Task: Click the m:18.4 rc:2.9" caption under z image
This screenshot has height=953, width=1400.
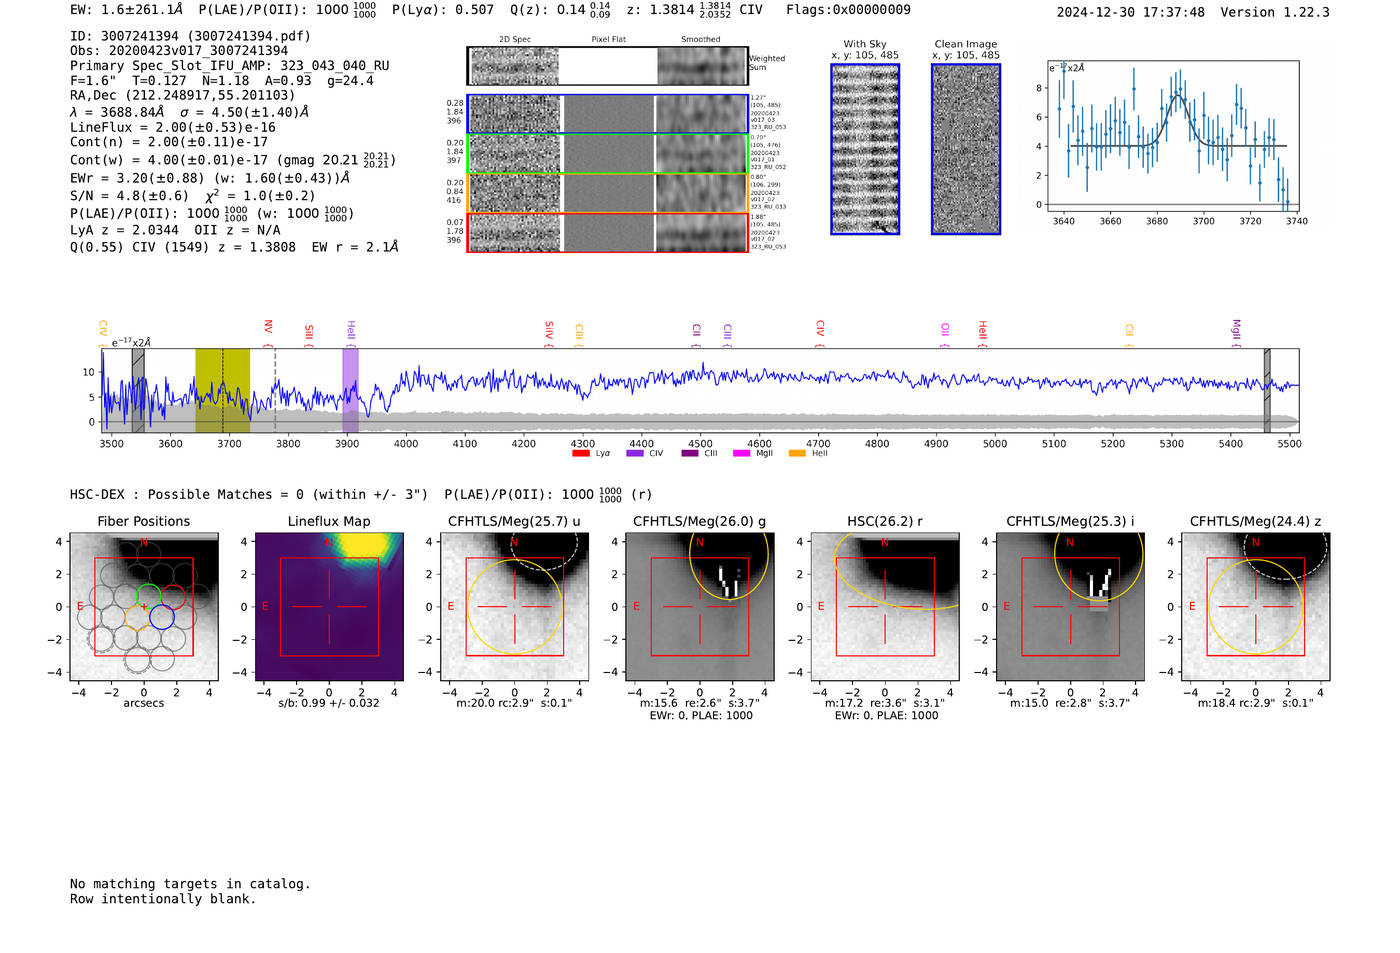Action: point(1255,703)
